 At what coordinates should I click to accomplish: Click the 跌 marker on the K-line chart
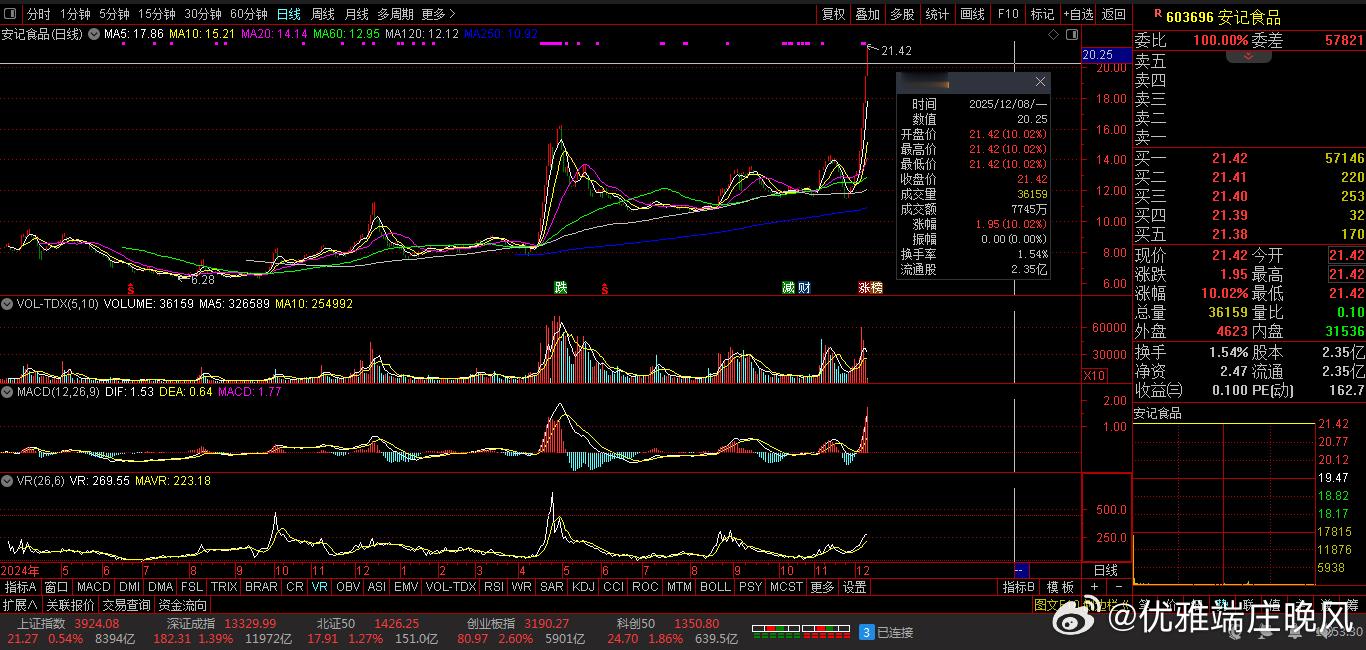click(561, 288)
